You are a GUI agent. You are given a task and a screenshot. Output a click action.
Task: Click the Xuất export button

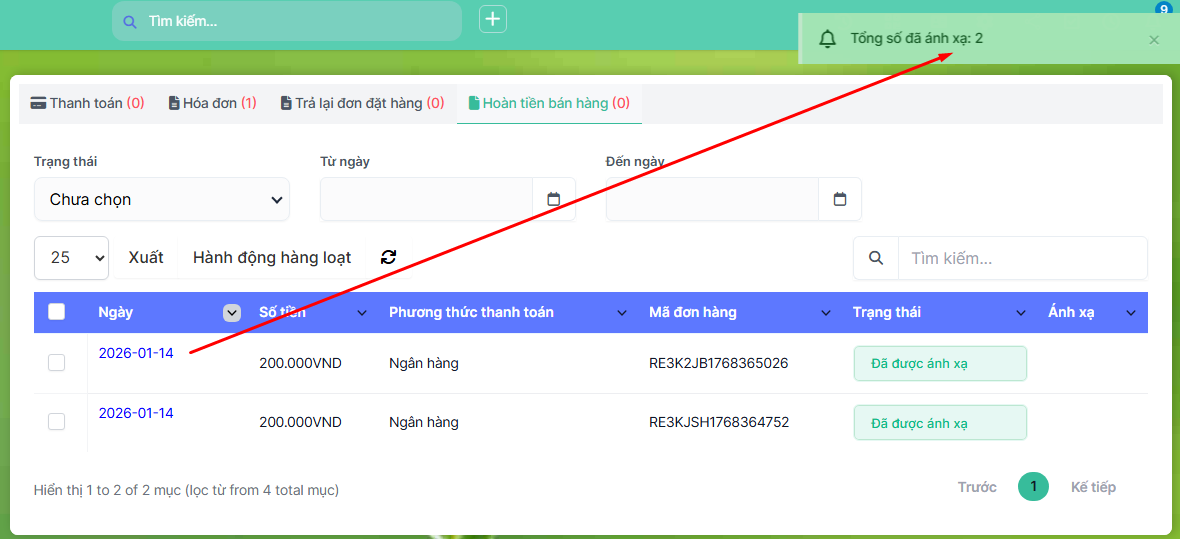[x=146, y=257]
